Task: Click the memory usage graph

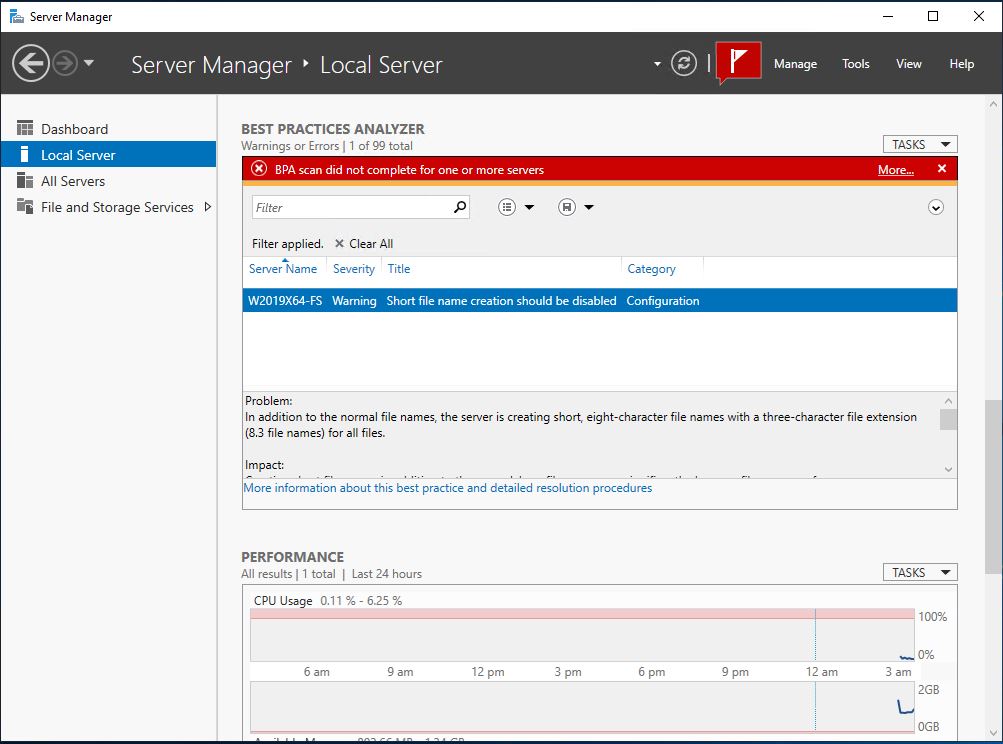Action: pos(582,707)
